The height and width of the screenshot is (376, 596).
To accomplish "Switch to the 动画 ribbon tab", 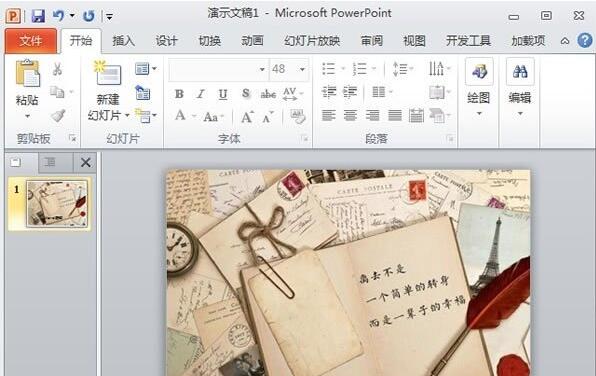I will [x=252, y=41].
